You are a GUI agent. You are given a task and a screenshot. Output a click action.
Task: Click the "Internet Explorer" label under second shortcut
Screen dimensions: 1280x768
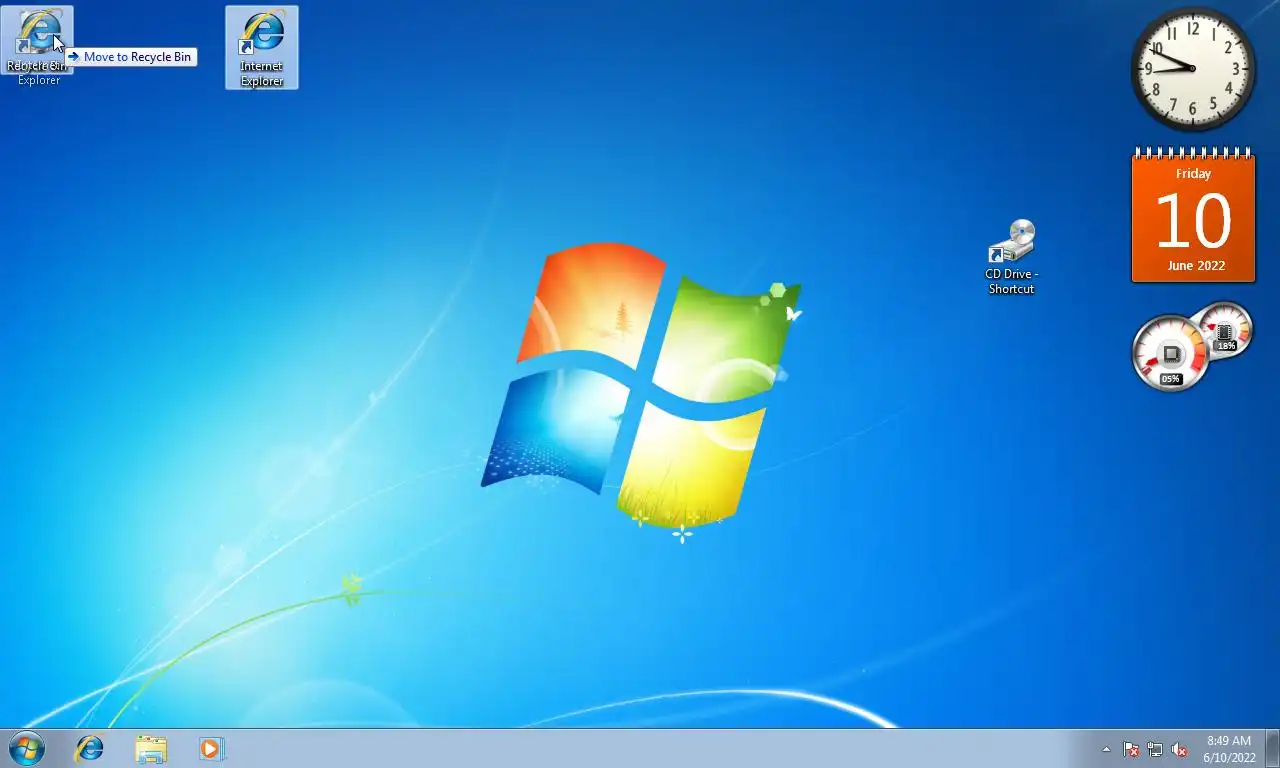(x=262, y=74)
